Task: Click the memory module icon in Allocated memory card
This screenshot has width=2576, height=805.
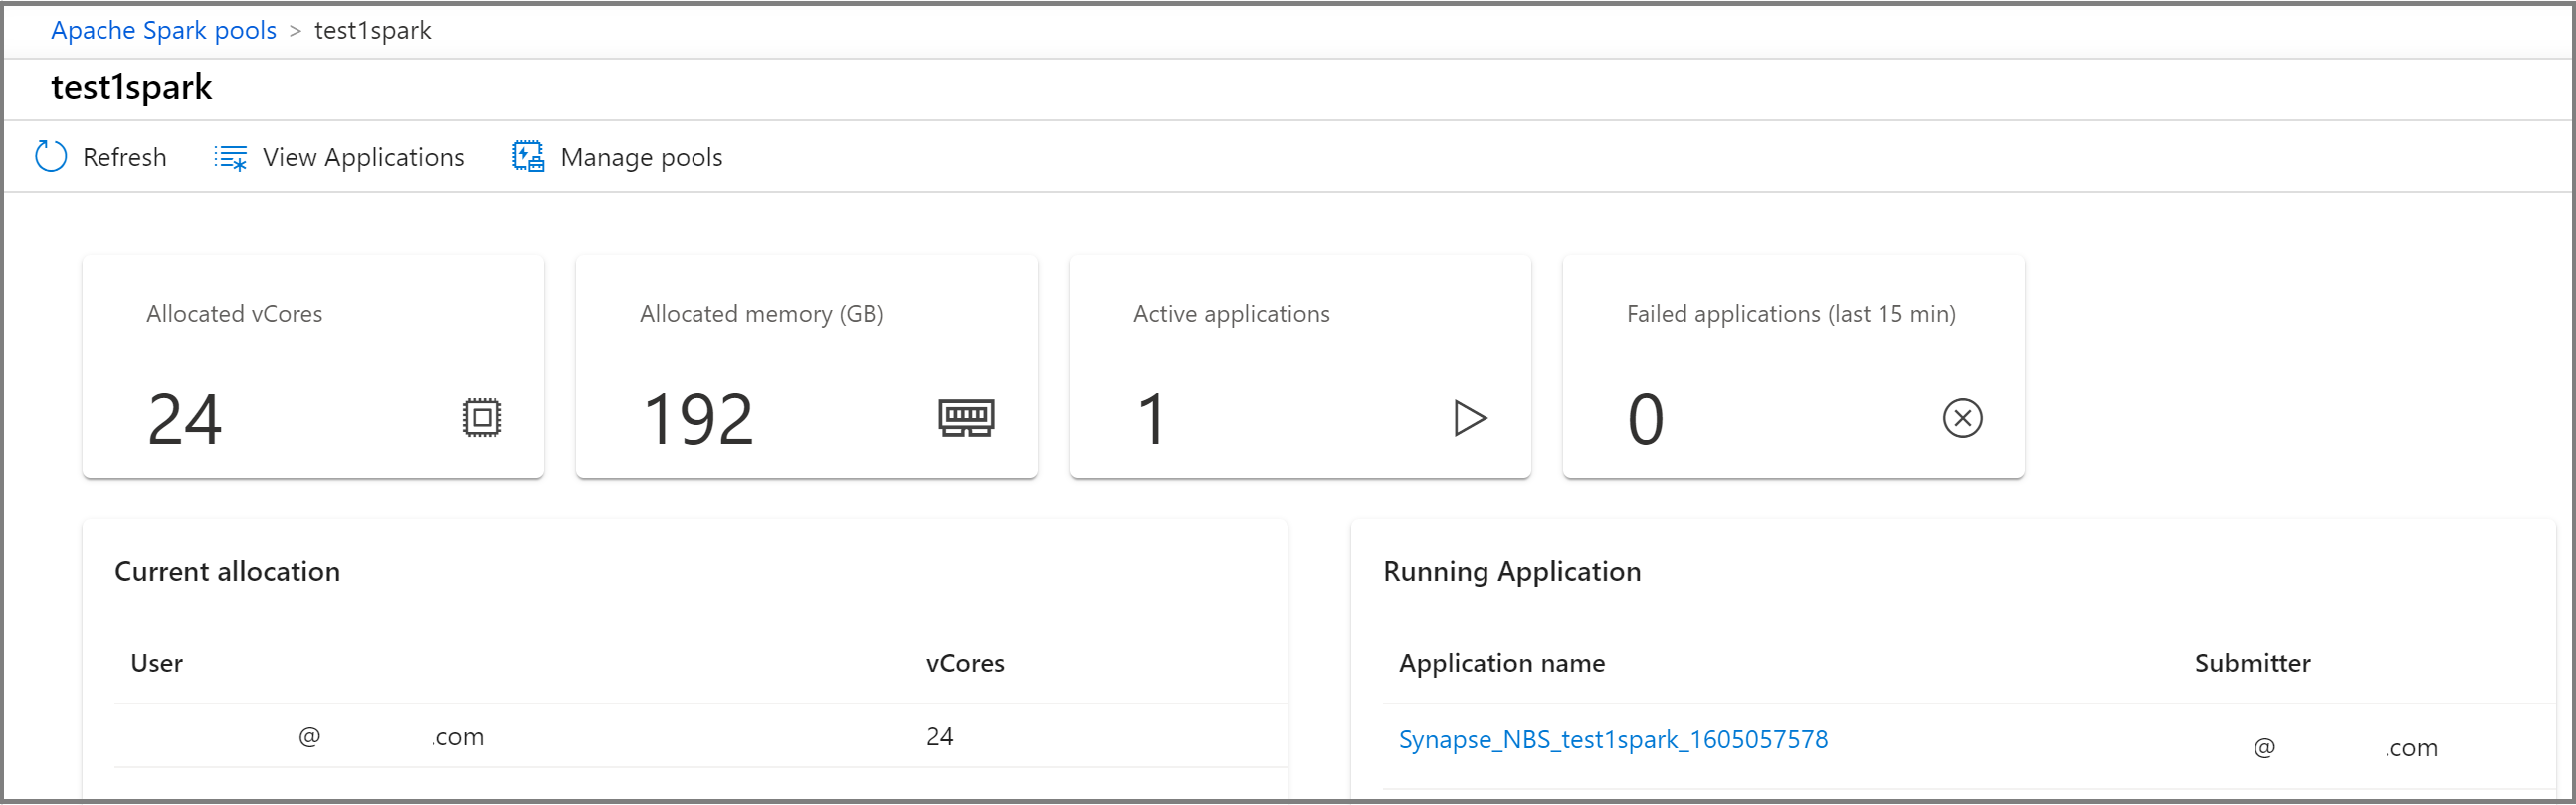Action: (x=965, y=418)
